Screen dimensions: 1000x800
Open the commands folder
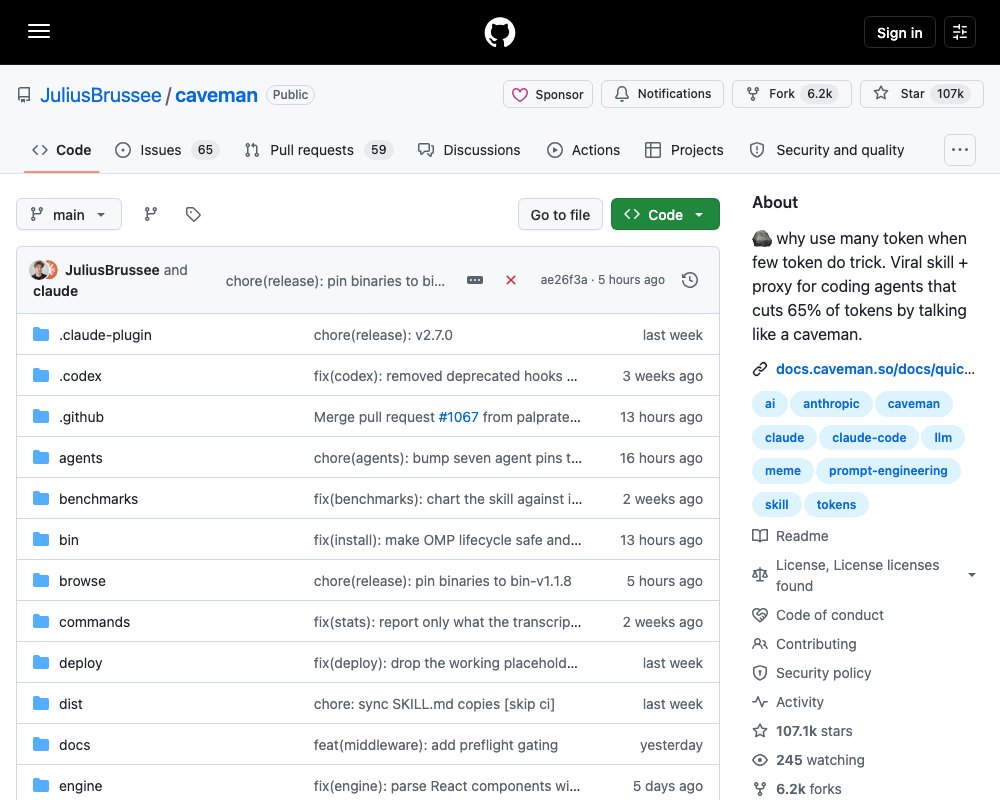pos(94,622)
